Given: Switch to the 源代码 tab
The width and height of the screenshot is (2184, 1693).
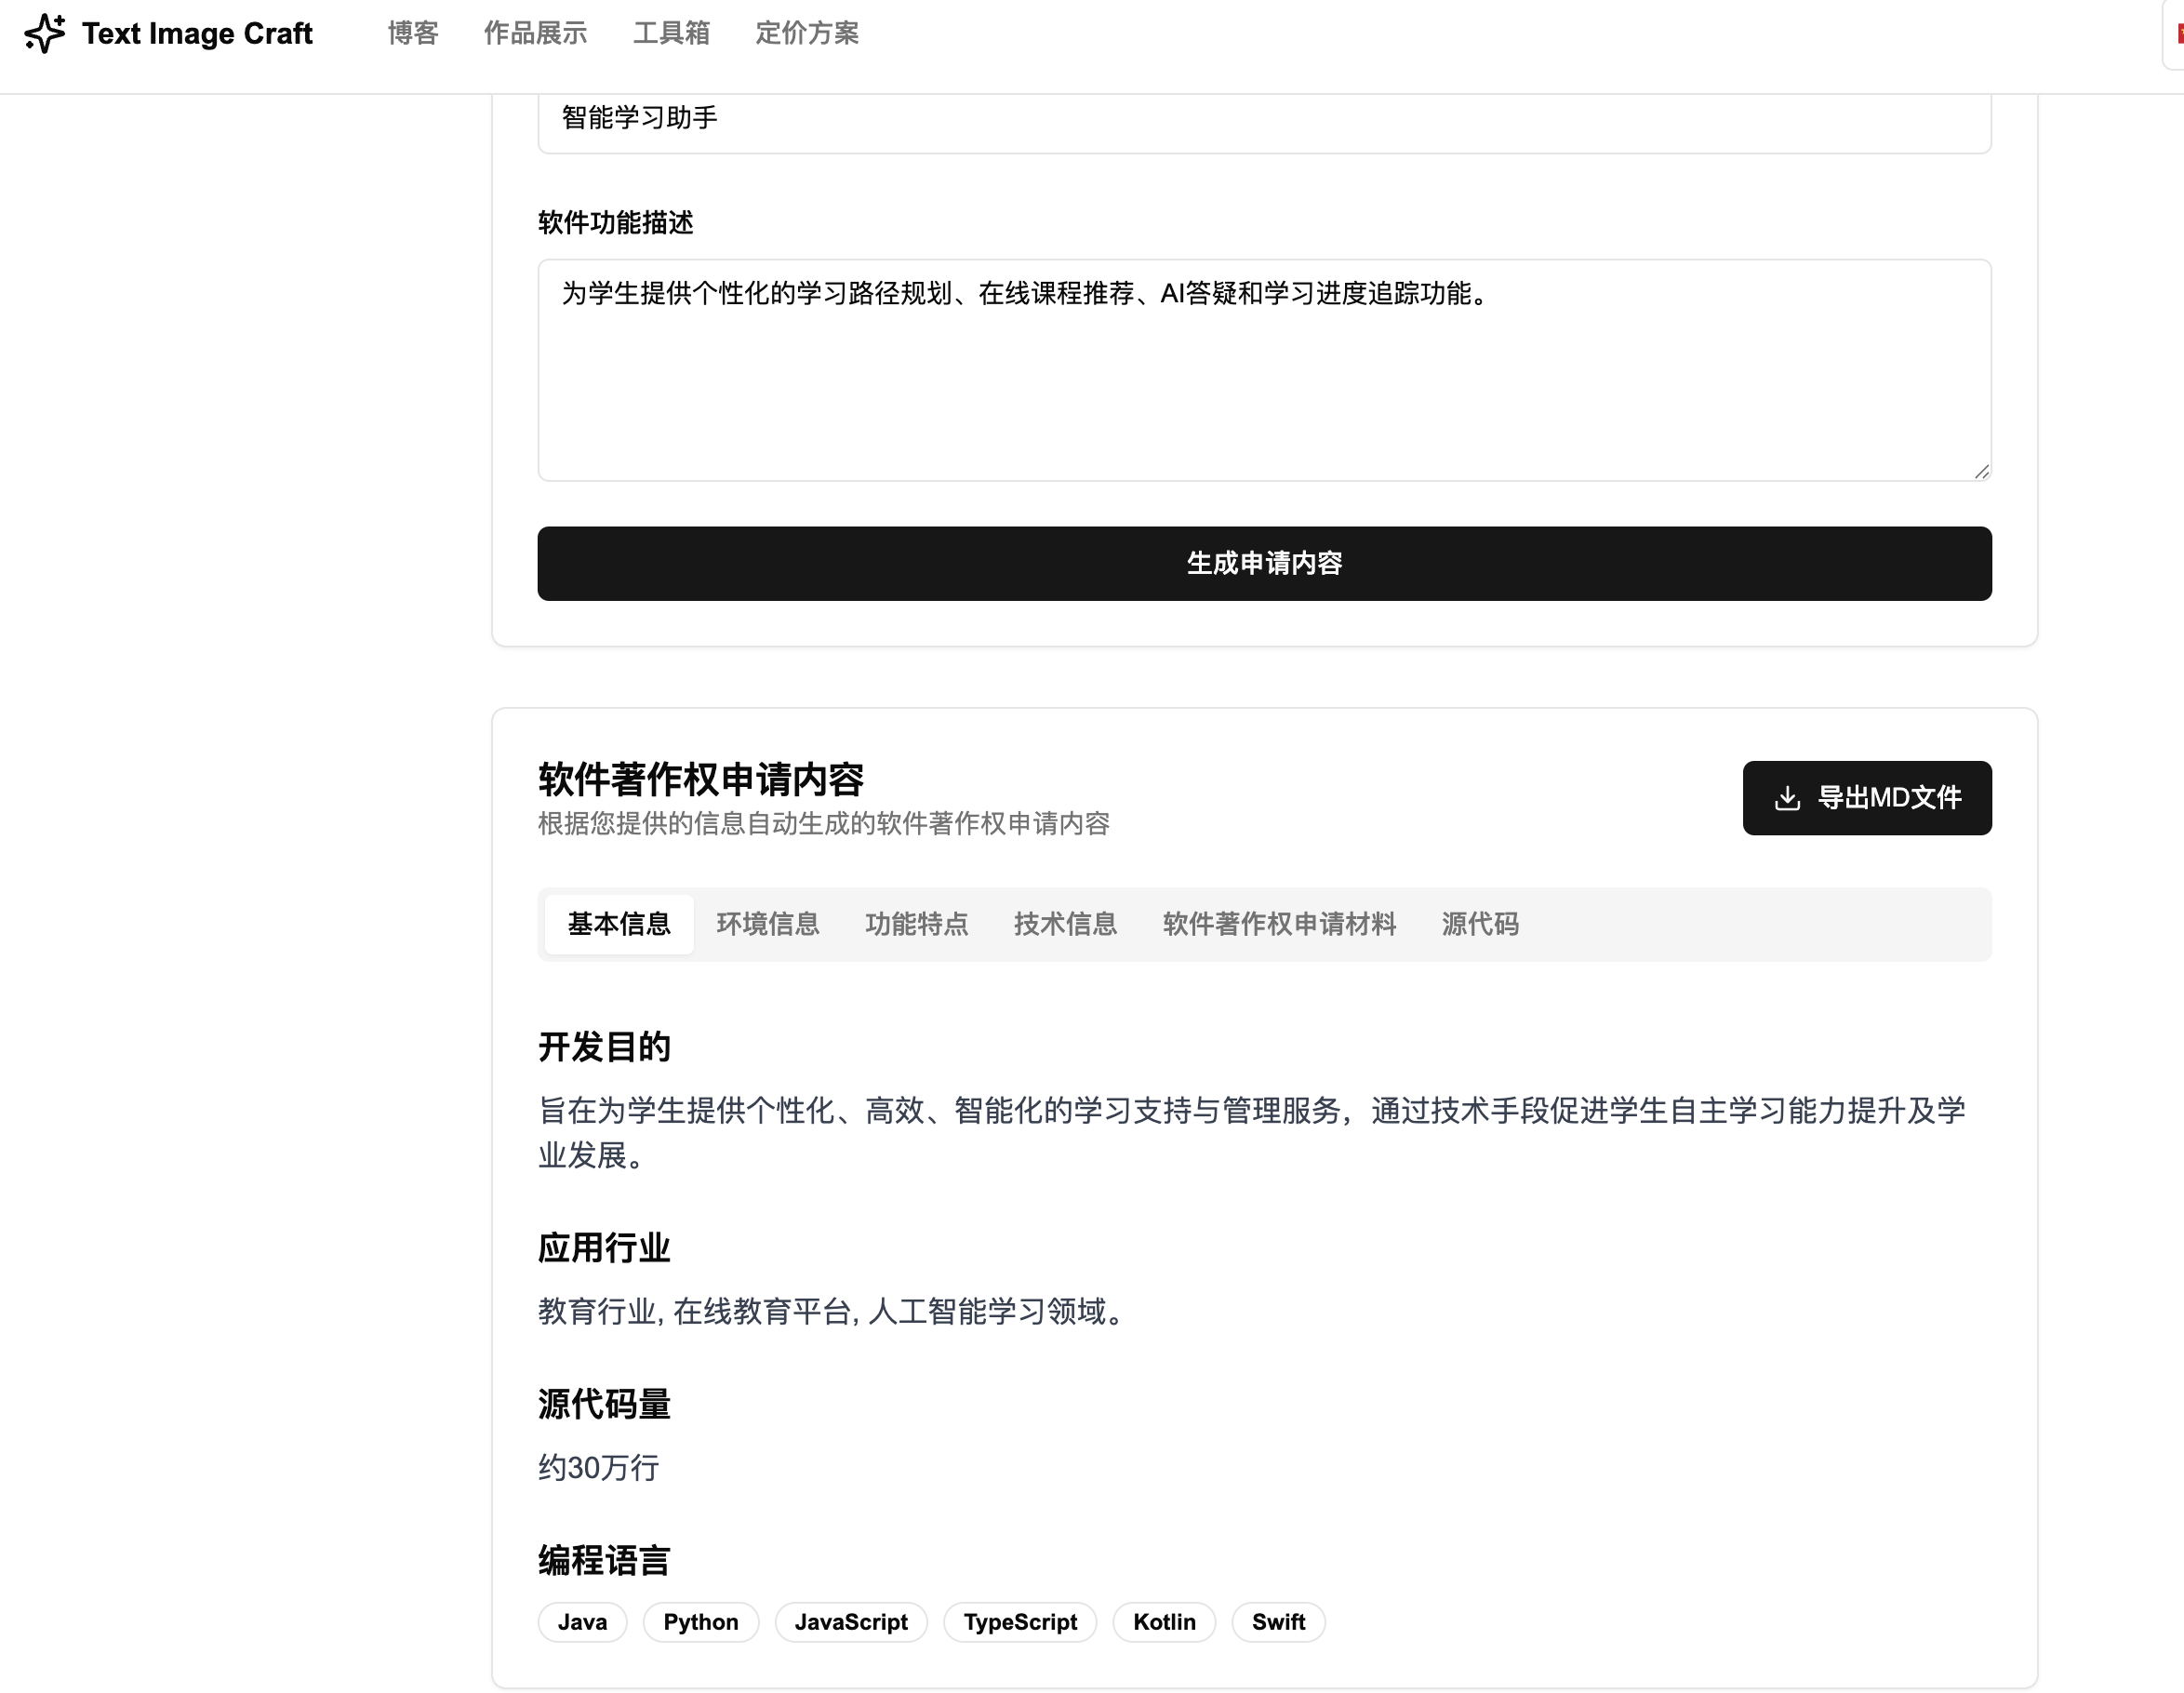Looking at the screenshot, I should (x=1479, y=924).
